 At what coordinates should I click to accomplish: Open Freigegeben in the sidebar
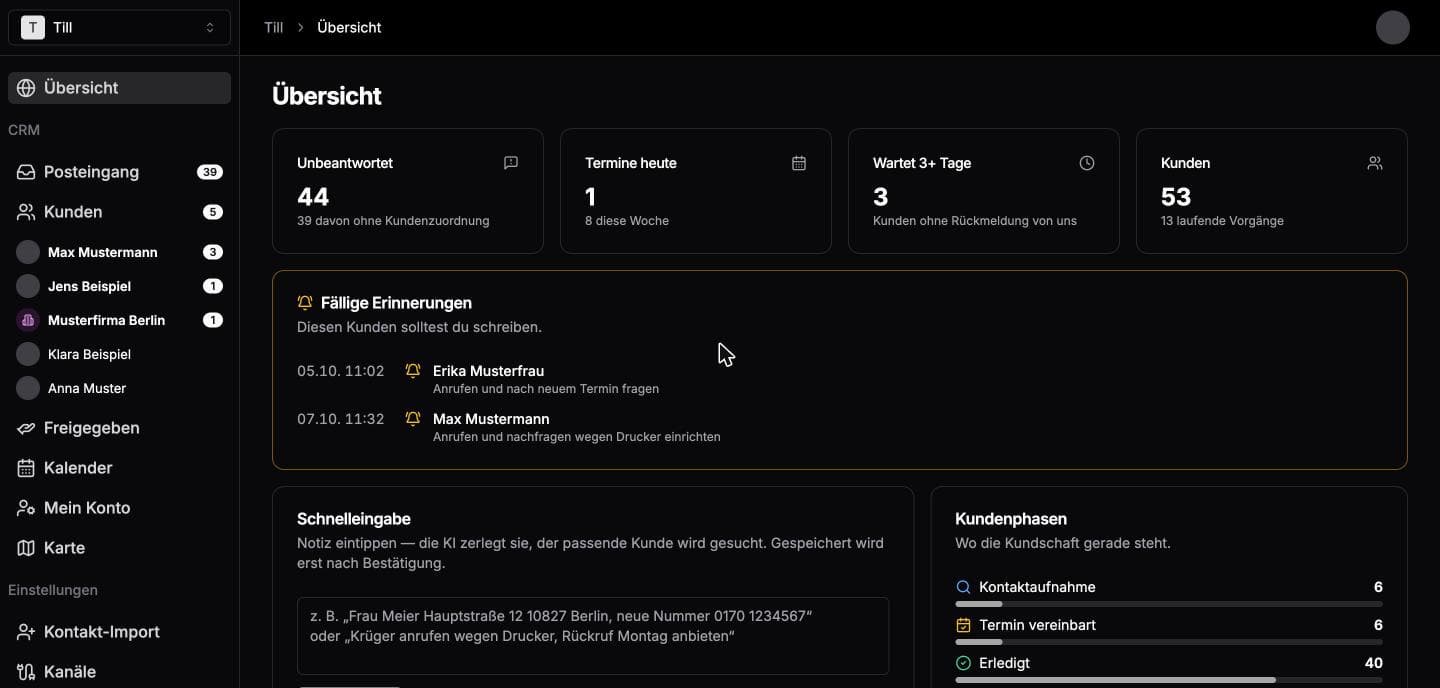click(x=119, y=428)
